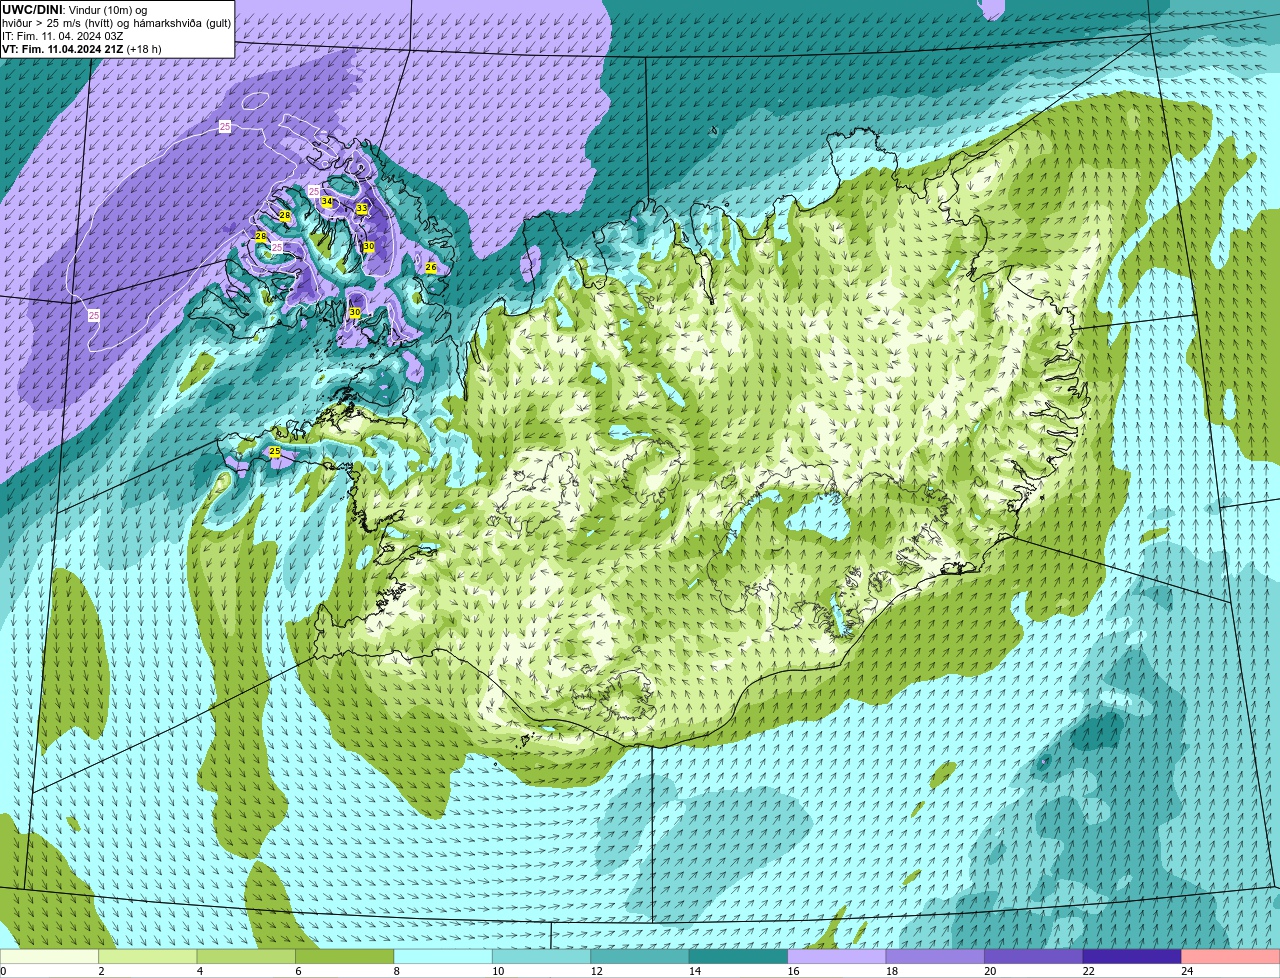The height and width of the screenshot is (978, 1280).
Task: Click the olive green 6–8 m/s legend swatch
Action: pyautogui.click(x=347, y=957)
